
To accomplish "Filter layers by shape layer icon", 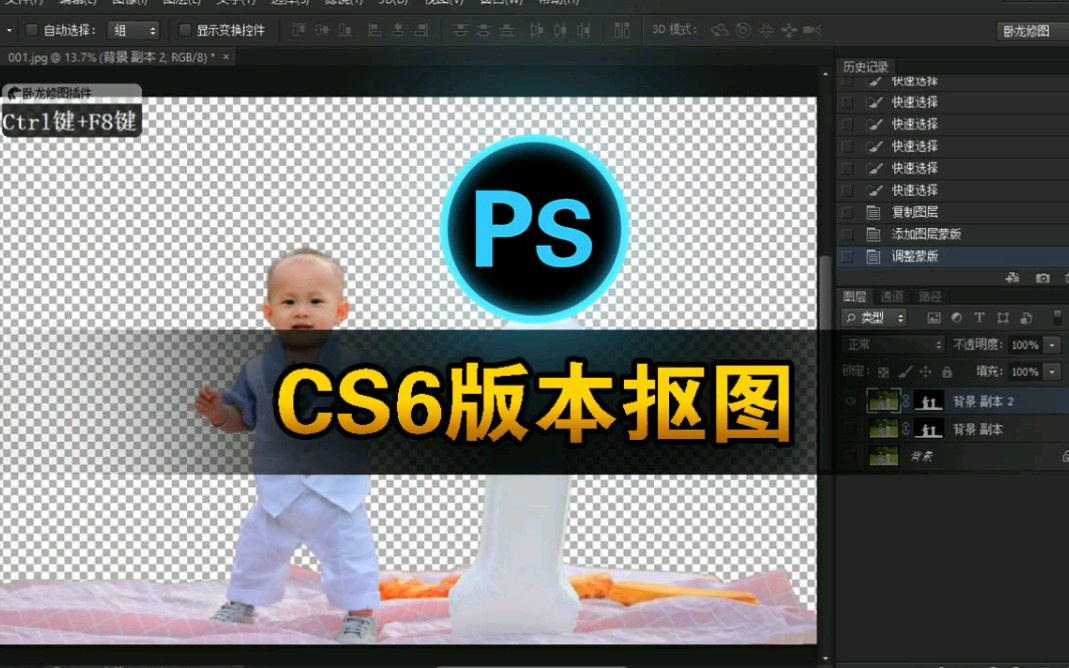I will [1003, 318].
